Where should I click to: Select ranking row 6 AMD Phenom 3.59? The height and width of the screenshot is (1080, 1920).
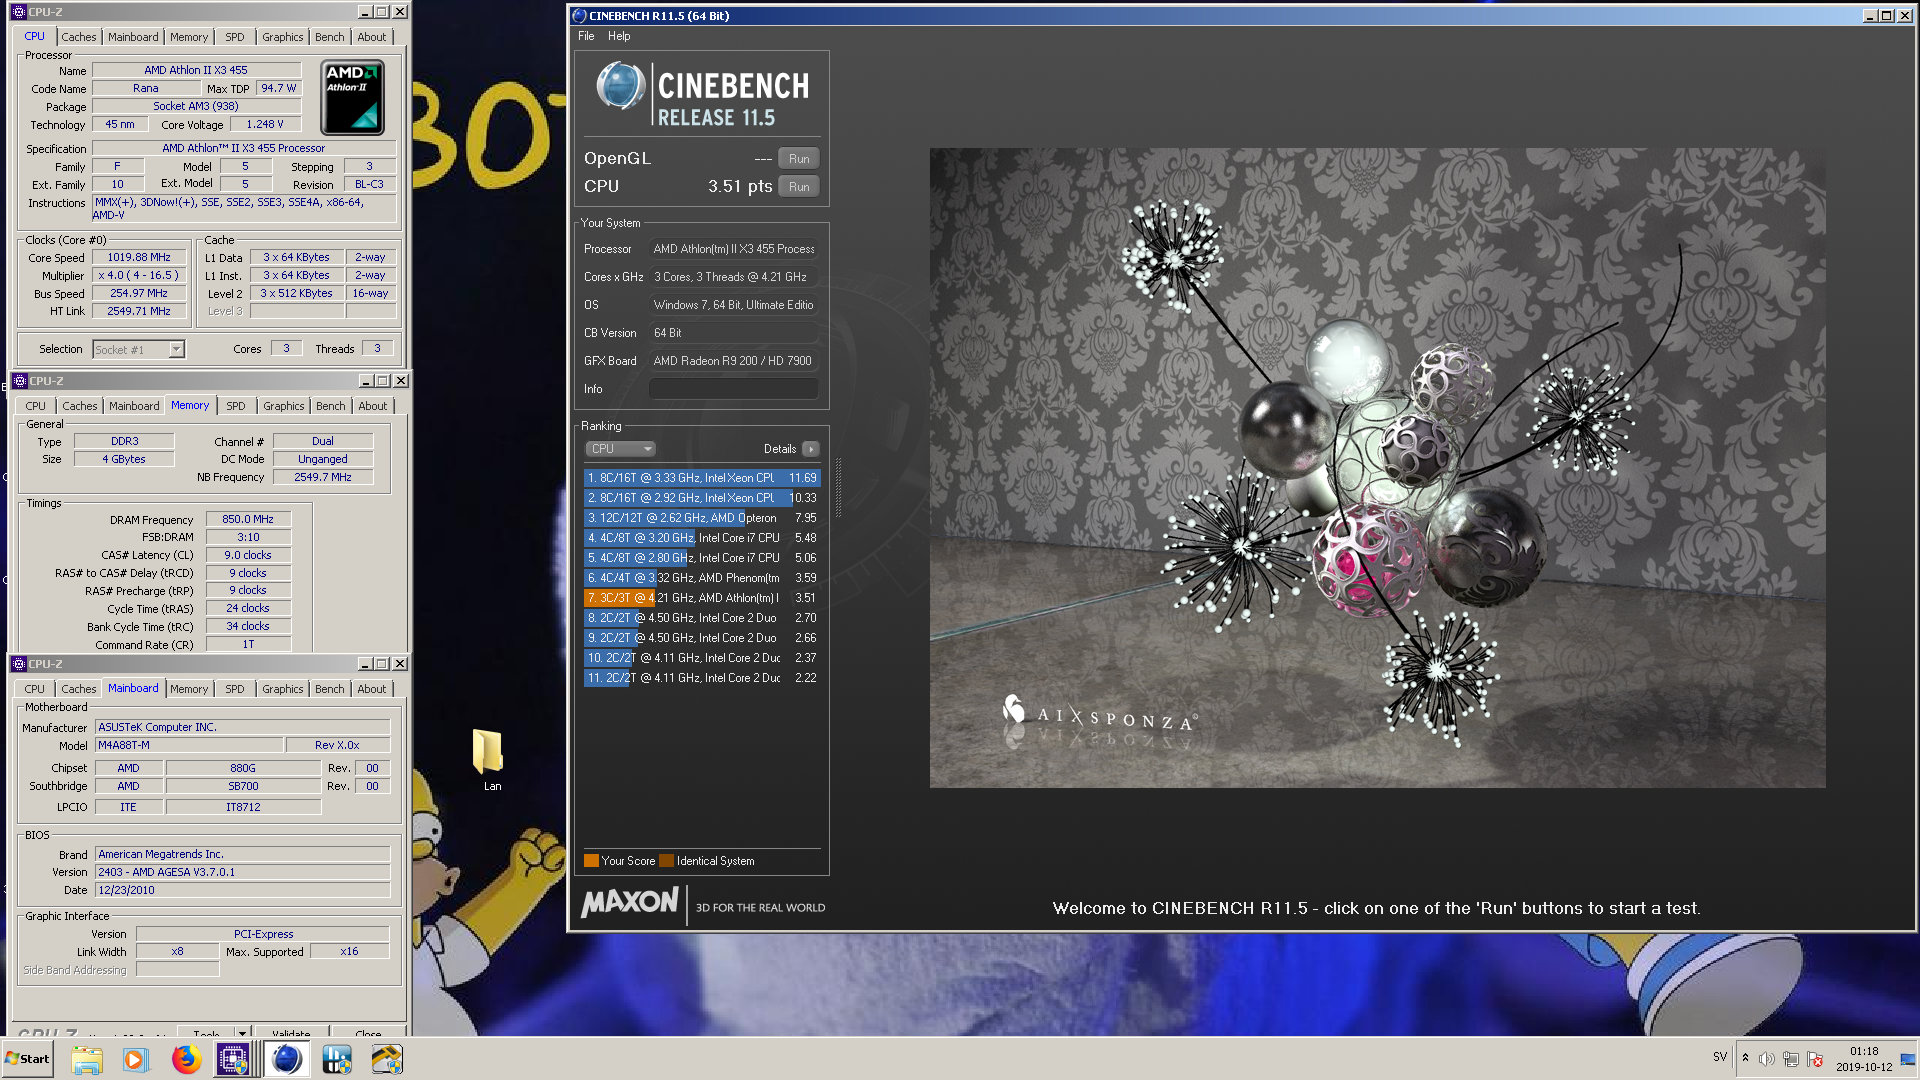tap(702, 578)
